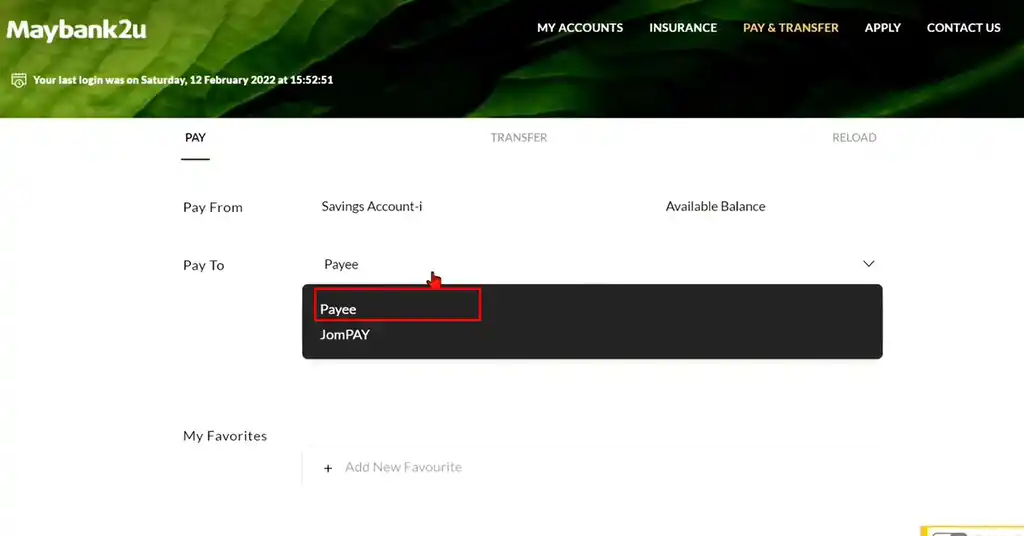This screenshot has width=1024, height=536.
Task: Click the Pay To label
Action: coord(204,266)
